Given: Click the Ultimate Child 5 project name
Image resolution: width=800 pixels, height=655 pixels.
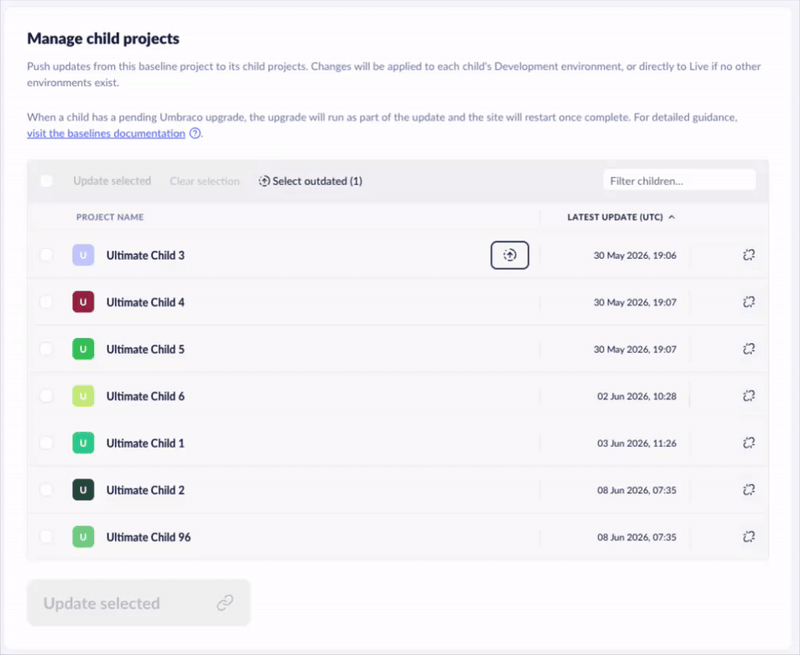Looking at the screenshot, I should 145,349.
